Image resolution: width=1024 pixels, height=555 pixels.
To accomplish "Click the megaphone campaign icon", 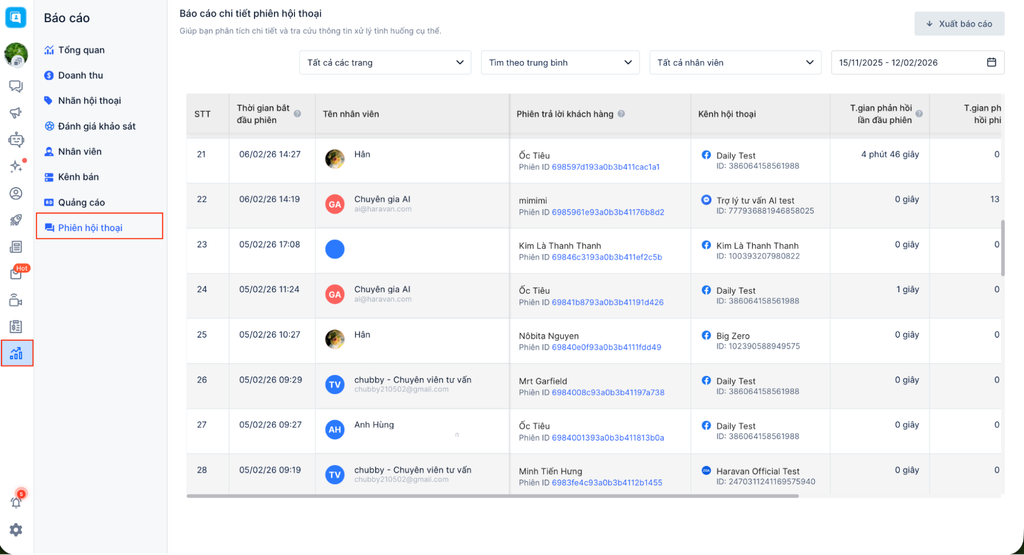I will pyautogui.click(x=16, y=113).
